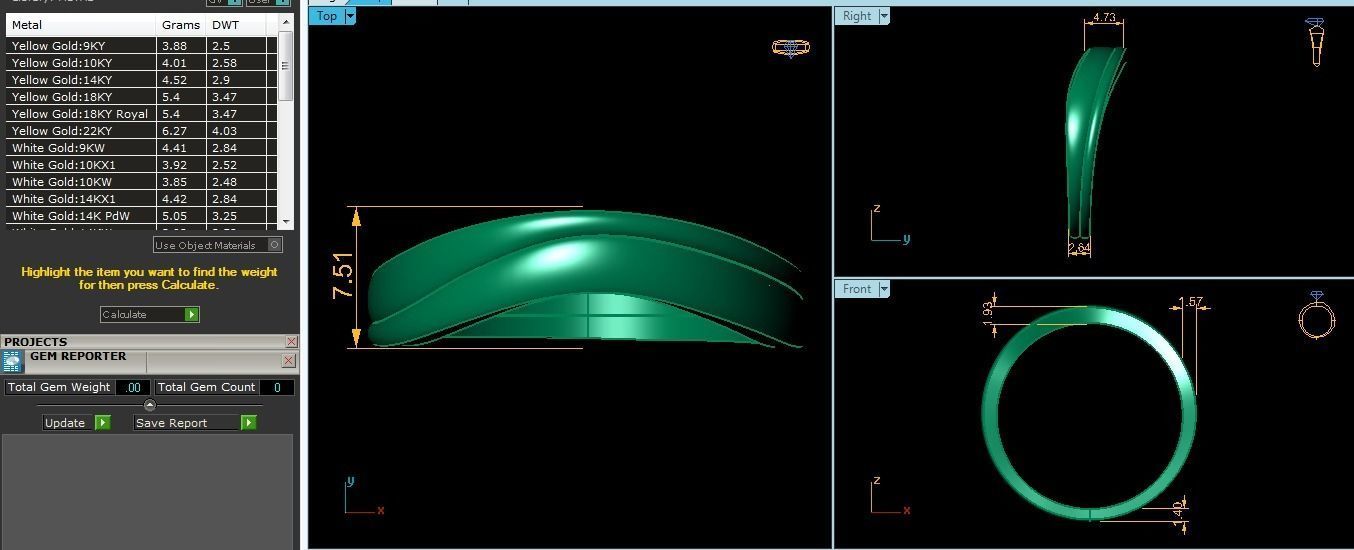Click the 1.57 dimension in Front viewport

click(x=1191, y=302)
